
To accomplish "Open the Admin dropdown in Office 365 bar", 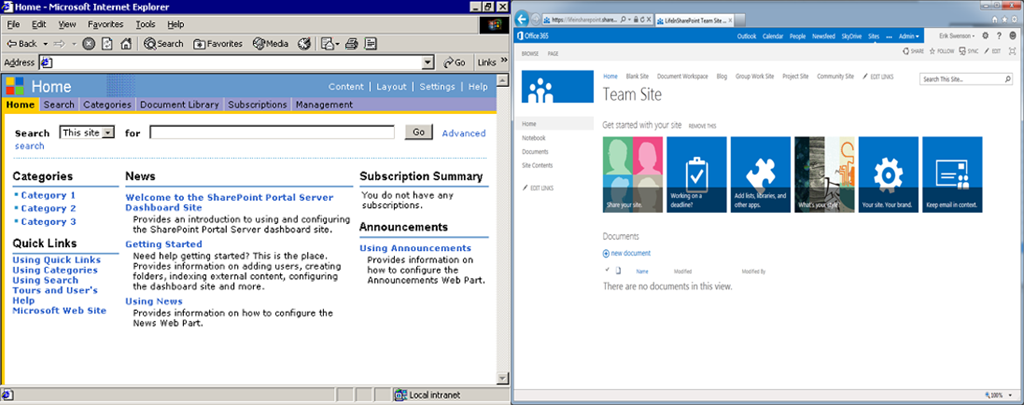I will [909, 36].
